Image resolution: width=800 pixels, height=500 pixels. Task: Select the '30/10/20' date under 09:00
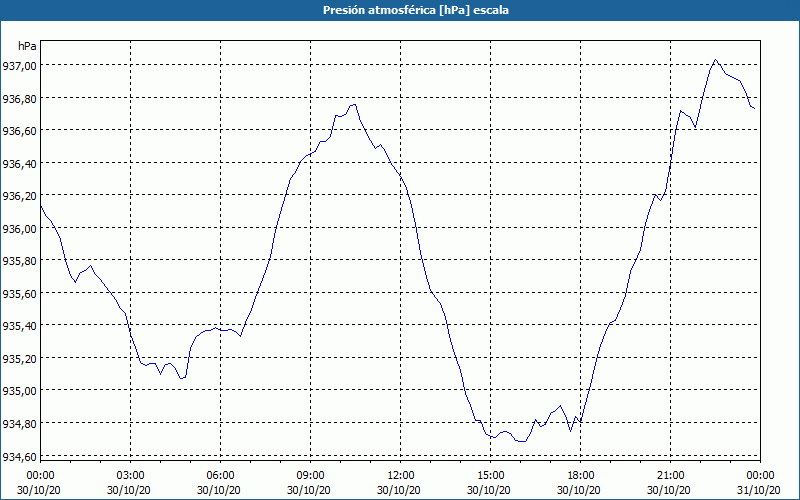pyautogui.click(x=309, y=490)
